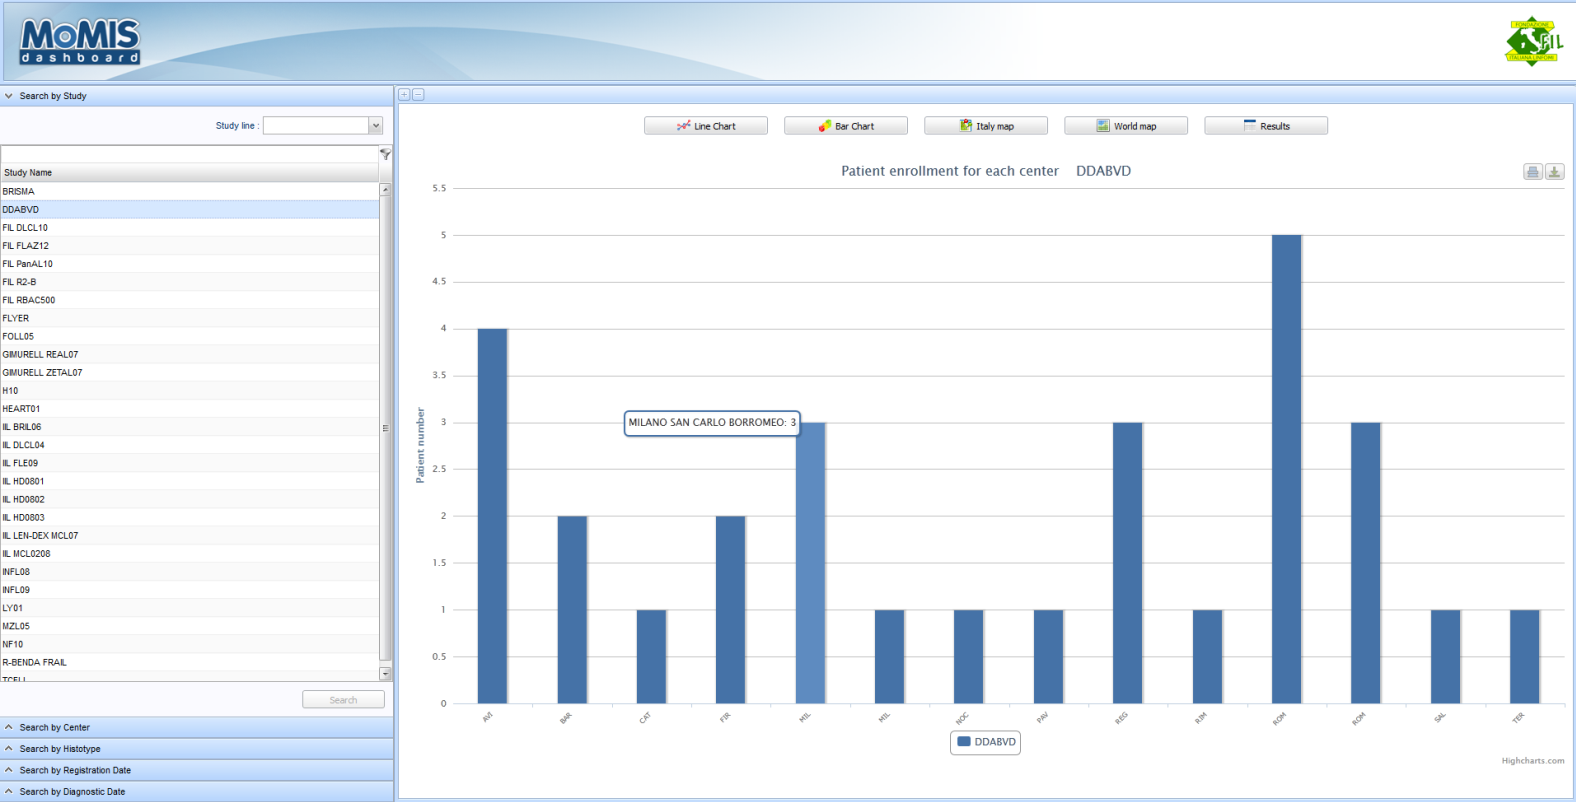Click the plus icon above the chart
The width and height of the screenshot is (1576, 802).
(x=404, y=95)
